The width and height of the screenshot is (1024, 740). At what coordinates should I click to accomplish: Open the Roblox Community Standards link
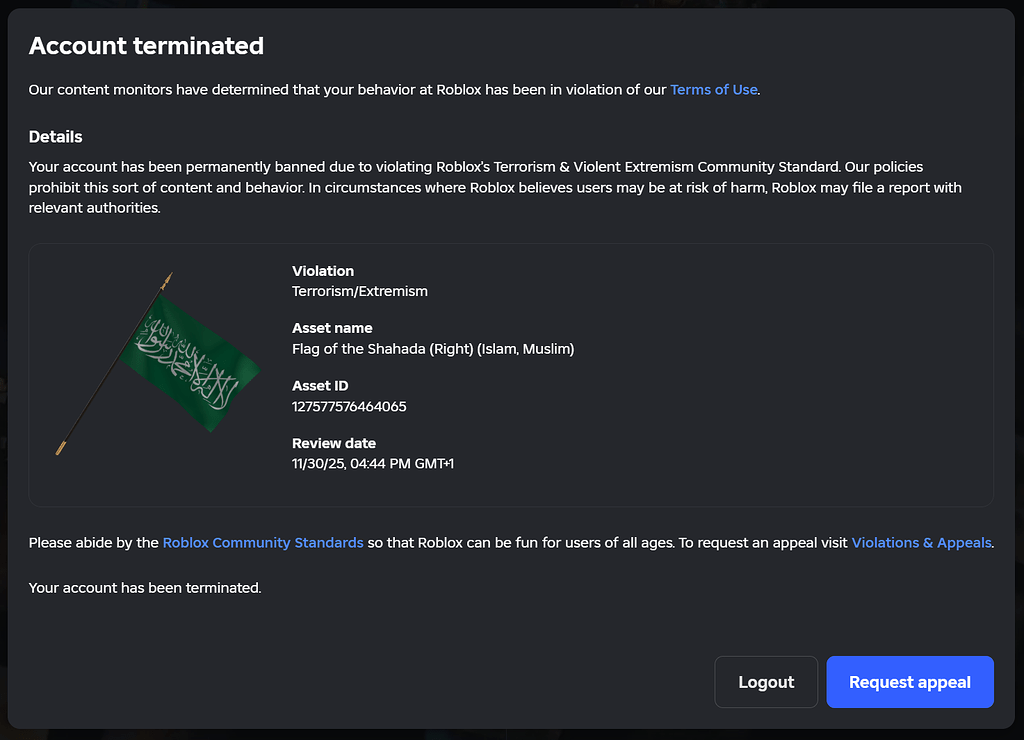coord(263,542)
